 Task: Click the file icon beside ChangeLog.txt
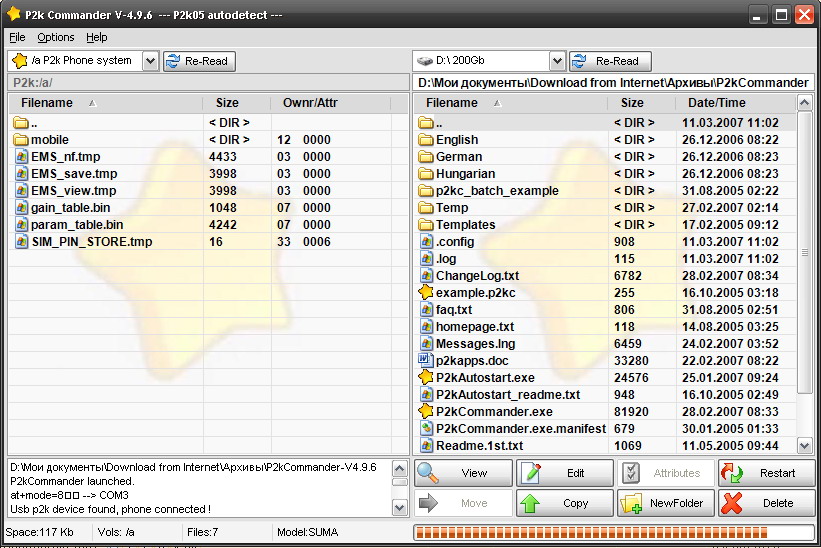coord(427,276)
